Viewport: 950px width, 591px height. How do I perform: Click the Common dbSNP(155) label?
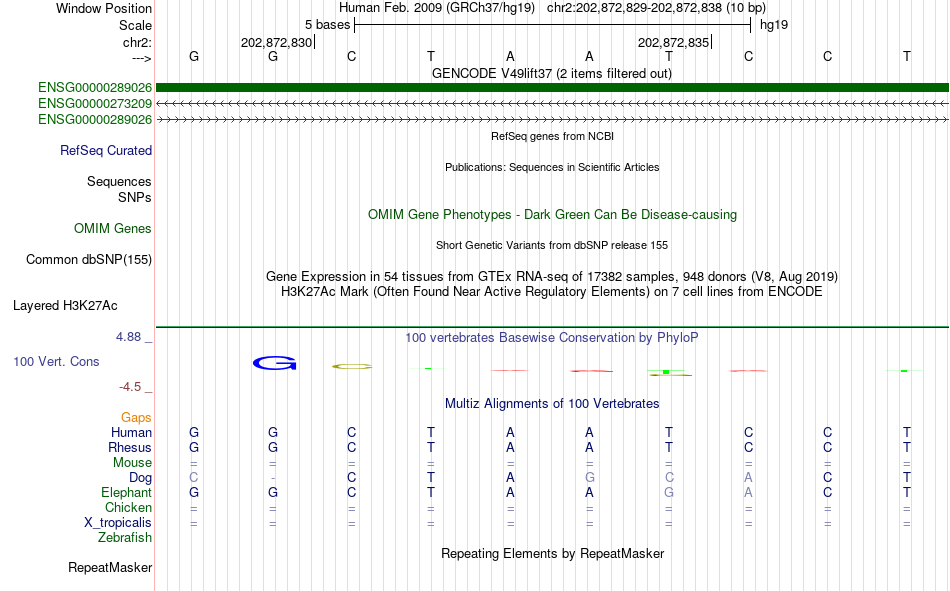[x=88, y=259]
